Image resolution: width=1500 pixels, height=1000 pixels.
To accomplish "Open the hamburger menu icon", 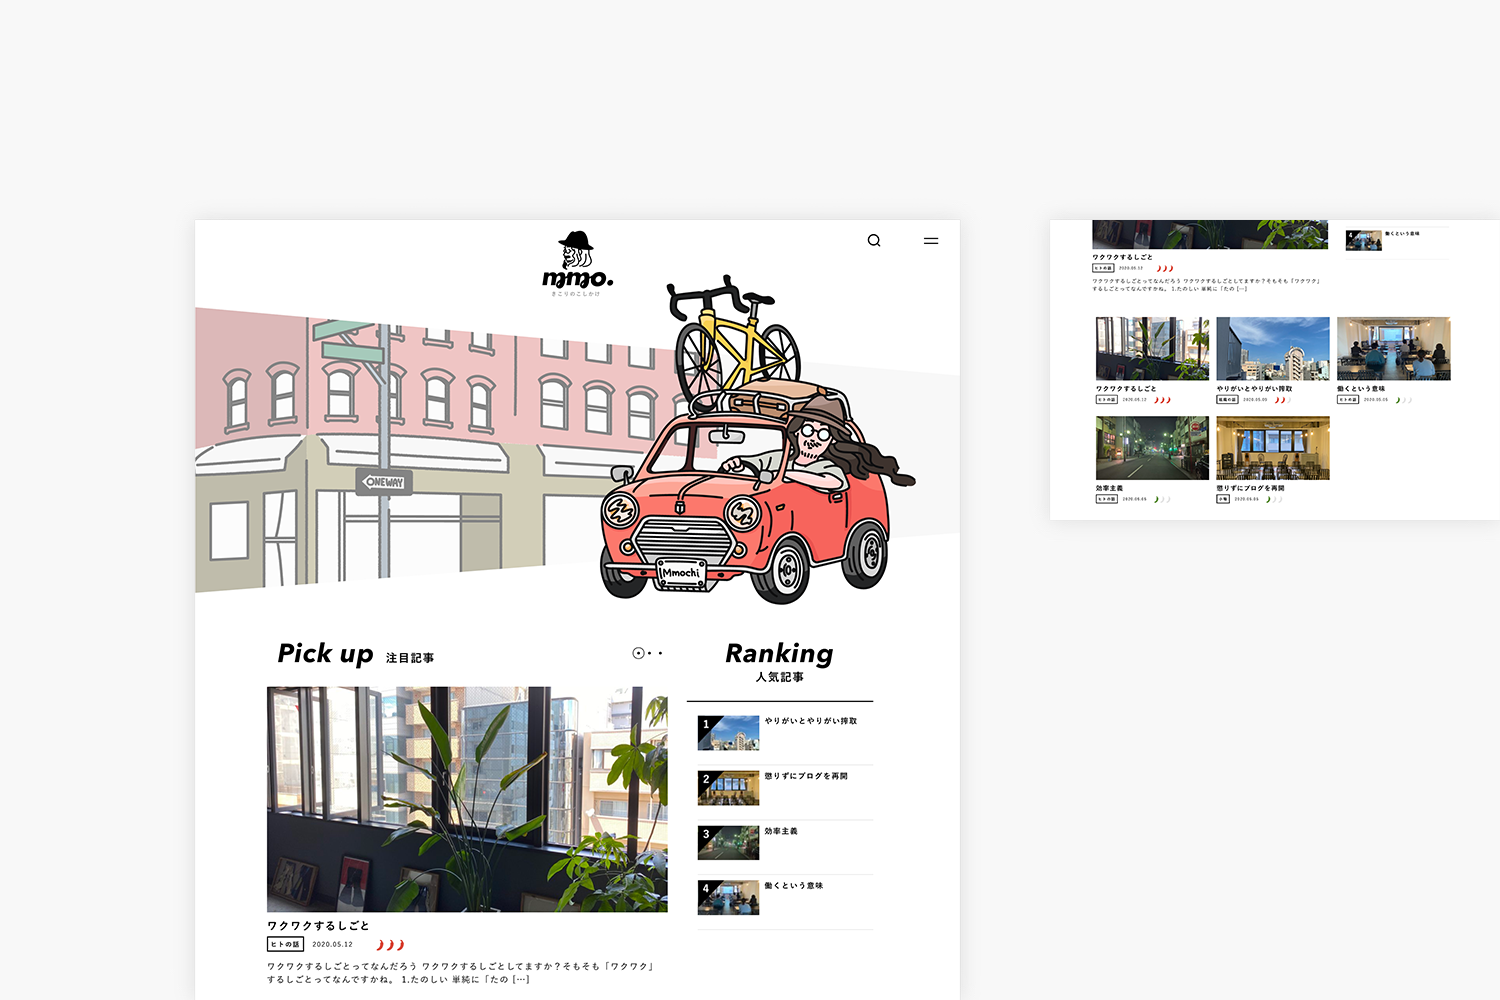I will click(x=931, y=241).
